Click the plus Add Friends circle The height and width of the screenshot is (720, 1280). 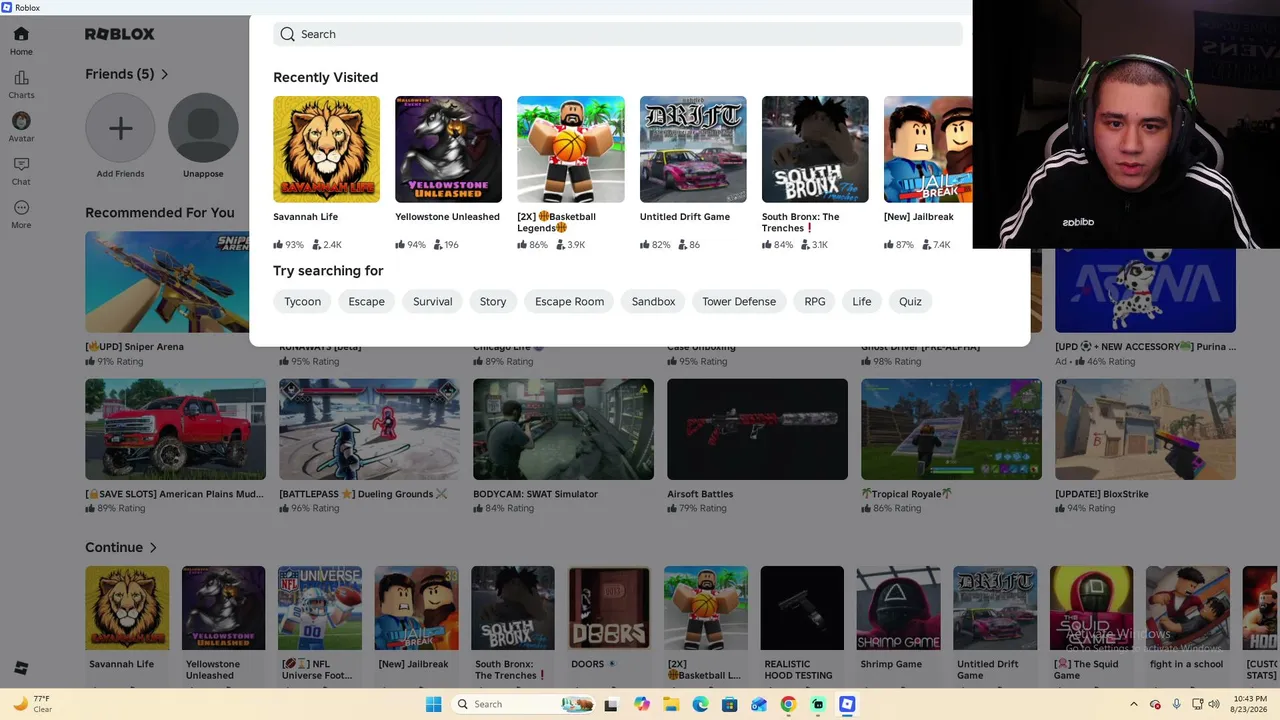(x=120, y=128)
